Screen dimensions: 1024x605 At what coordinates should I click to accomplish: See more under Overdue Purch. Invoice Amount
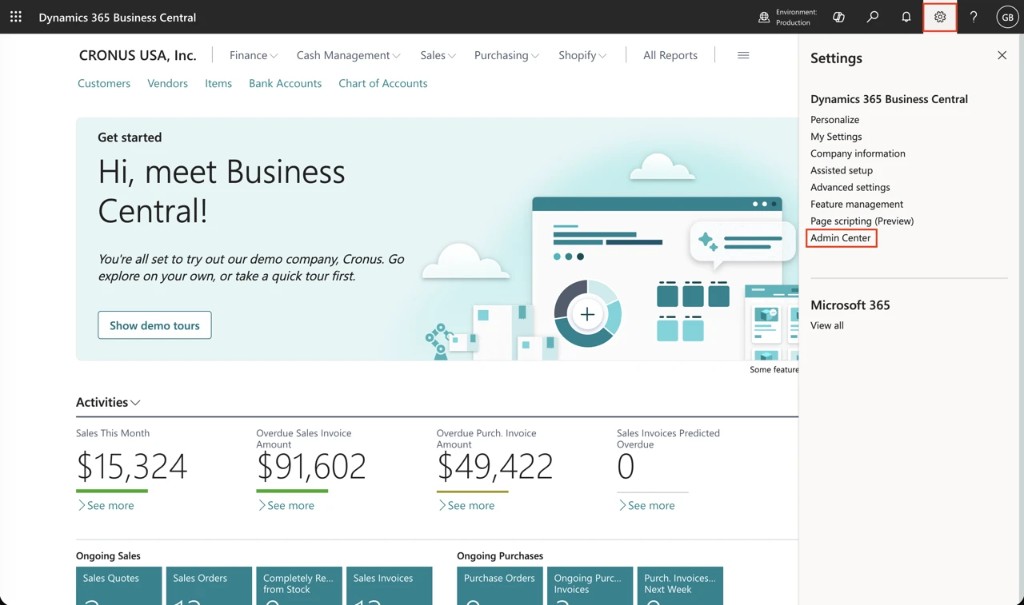point(466,506)
